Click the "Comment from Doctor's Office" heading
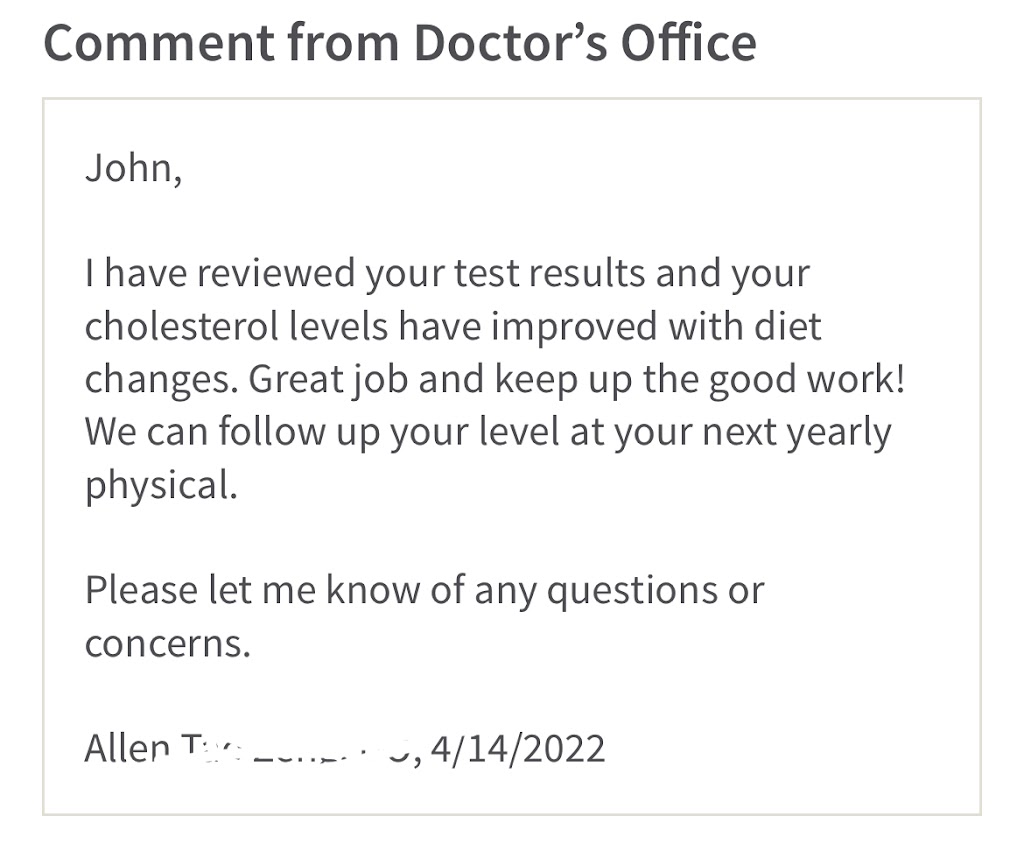 click(x=399, y=43)
